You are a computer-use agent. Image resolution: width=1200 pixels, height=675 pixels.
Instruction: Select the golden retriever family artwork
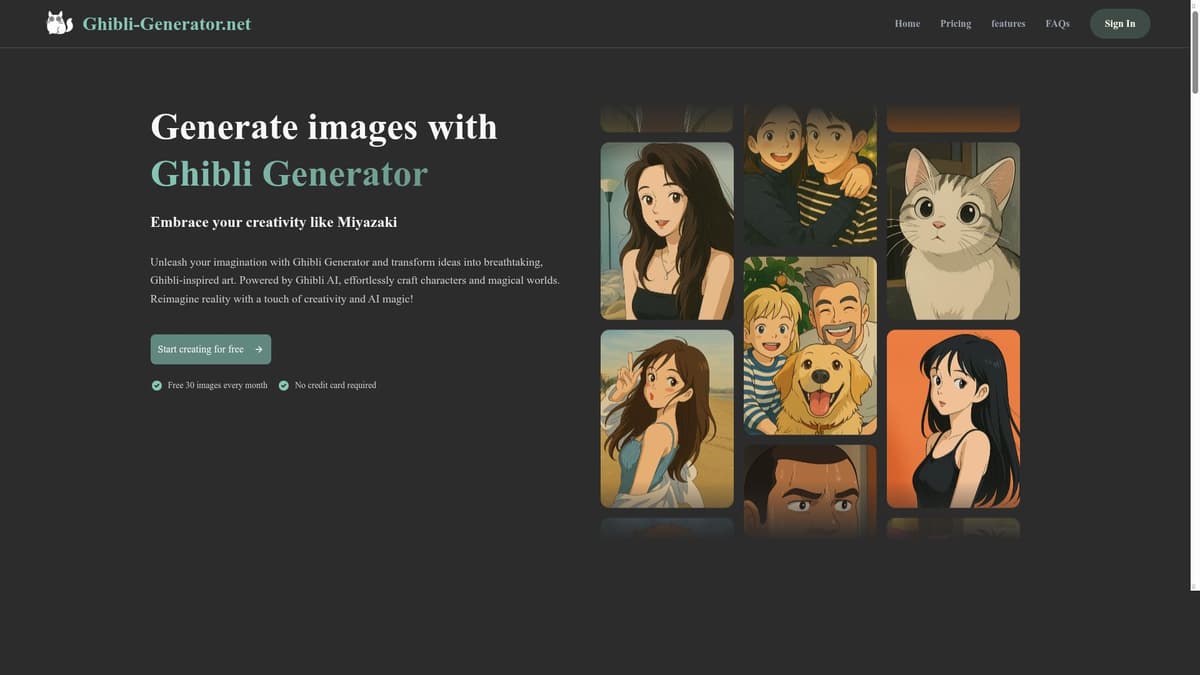click(x=810, y=346)
